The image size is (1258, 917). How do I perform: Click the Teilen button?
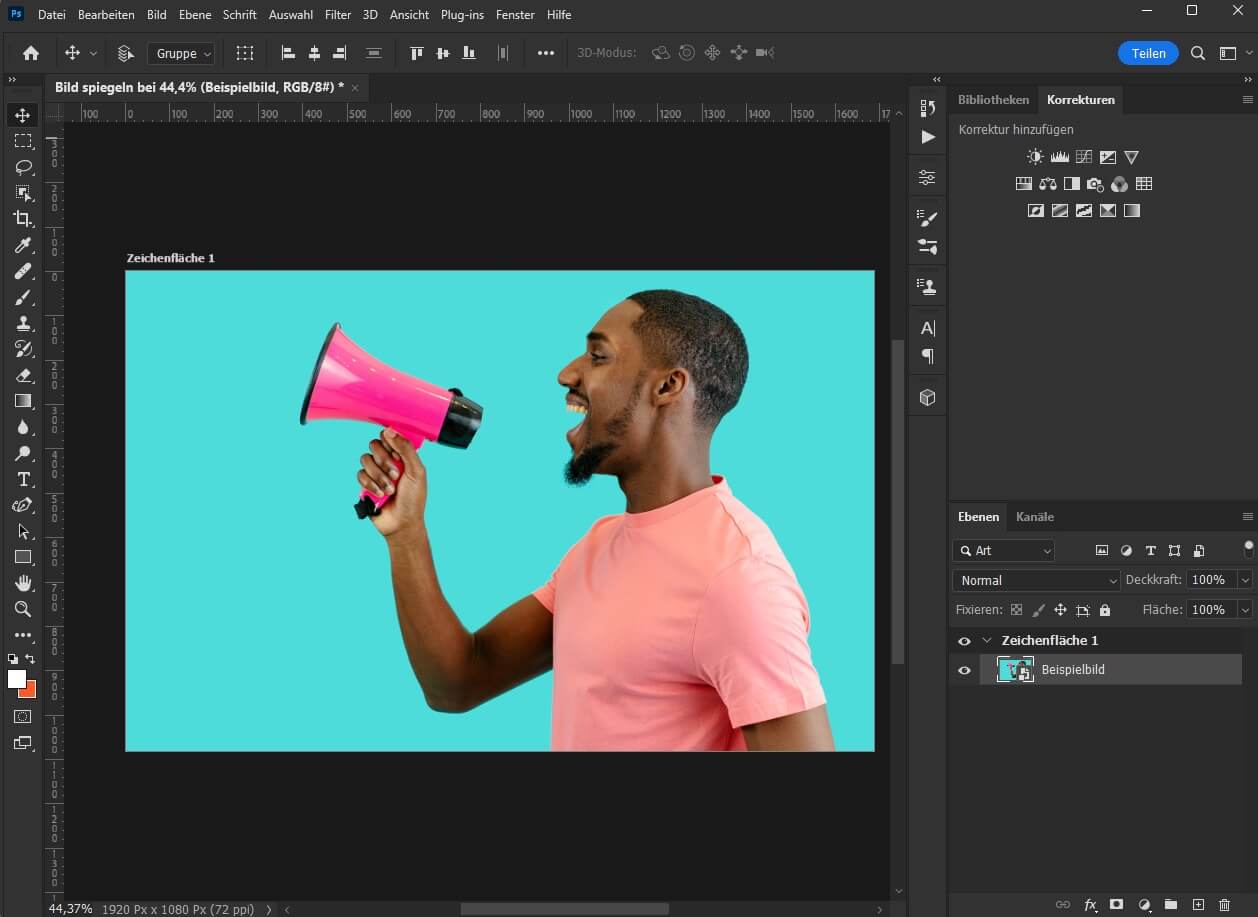[x=1147, y=53]
